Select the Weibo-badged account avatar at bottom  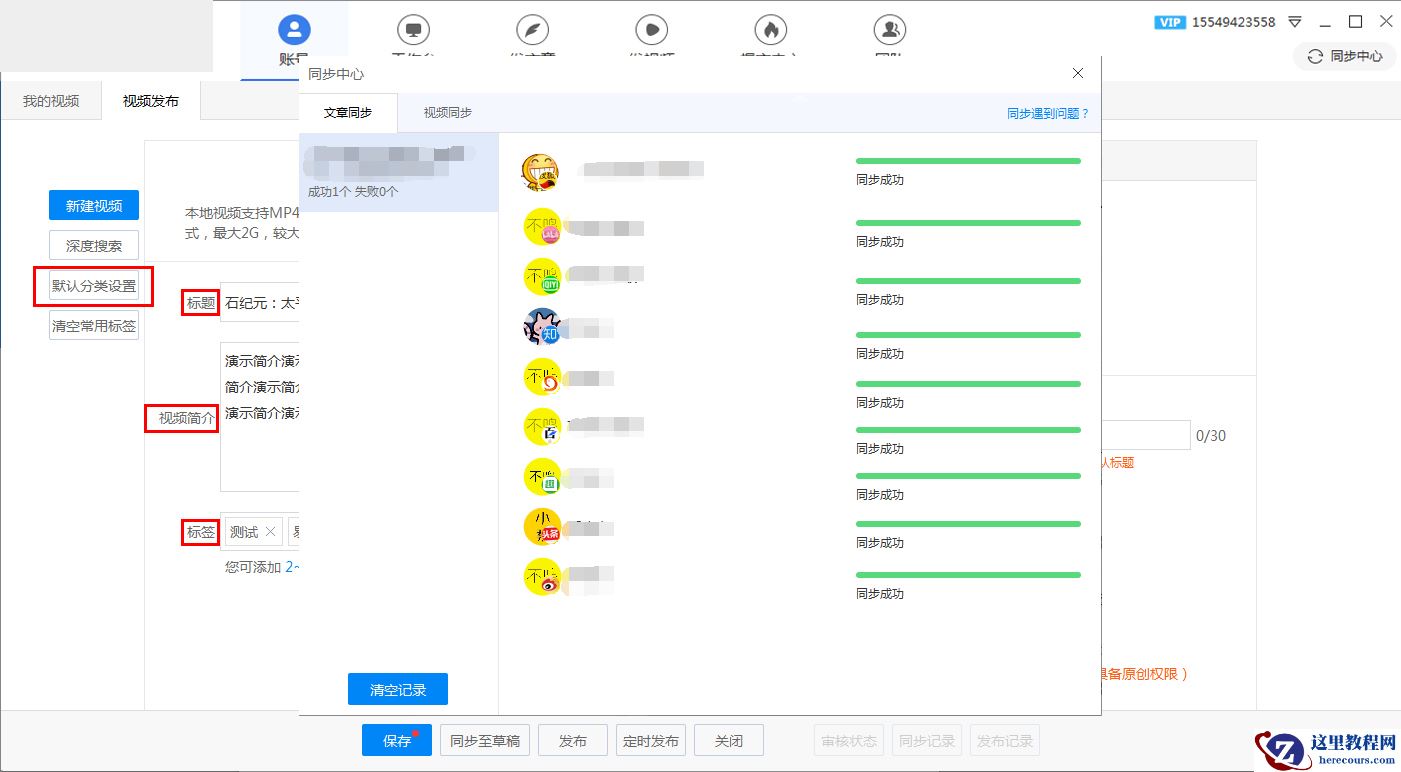coord(542,577)
